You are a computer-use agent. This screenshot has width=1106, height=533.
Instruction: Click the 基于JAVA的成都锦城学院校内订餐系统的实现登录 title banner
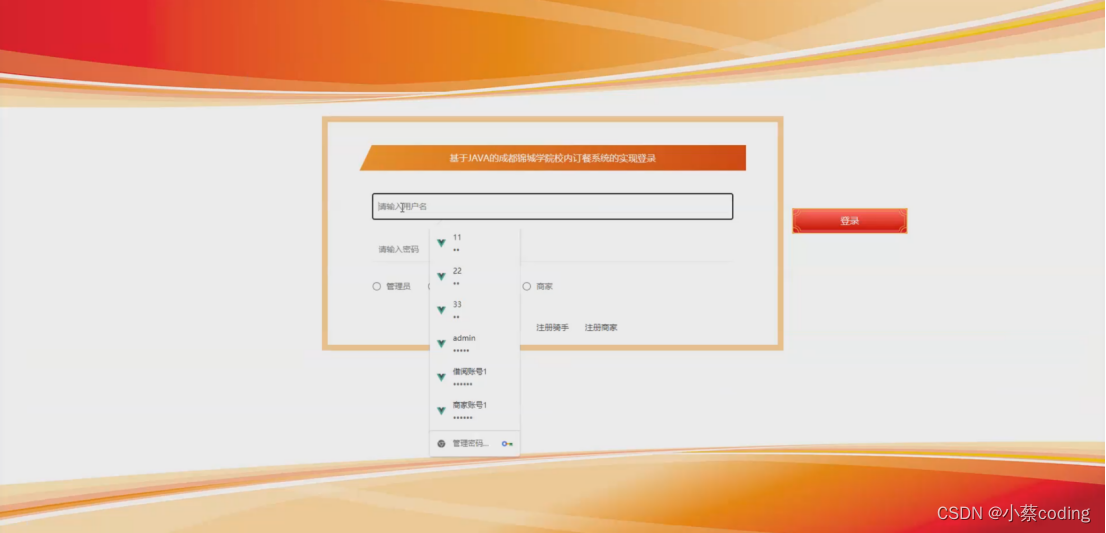(552, 158)
